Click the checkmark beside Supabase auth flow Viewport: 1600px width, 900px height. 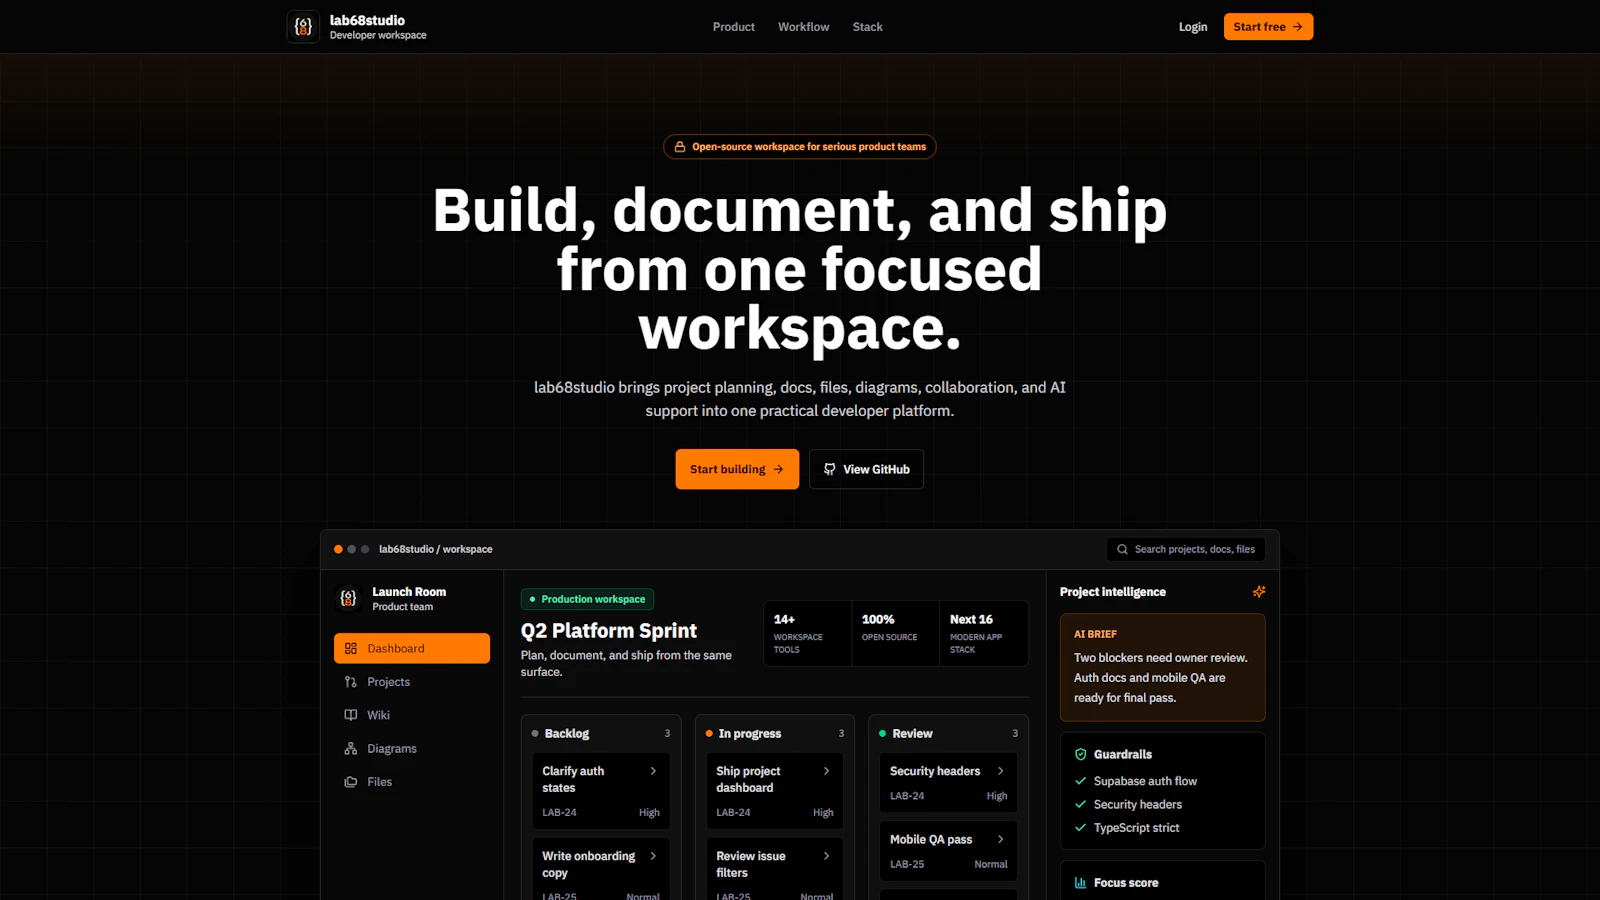(x=1080, y=781)
